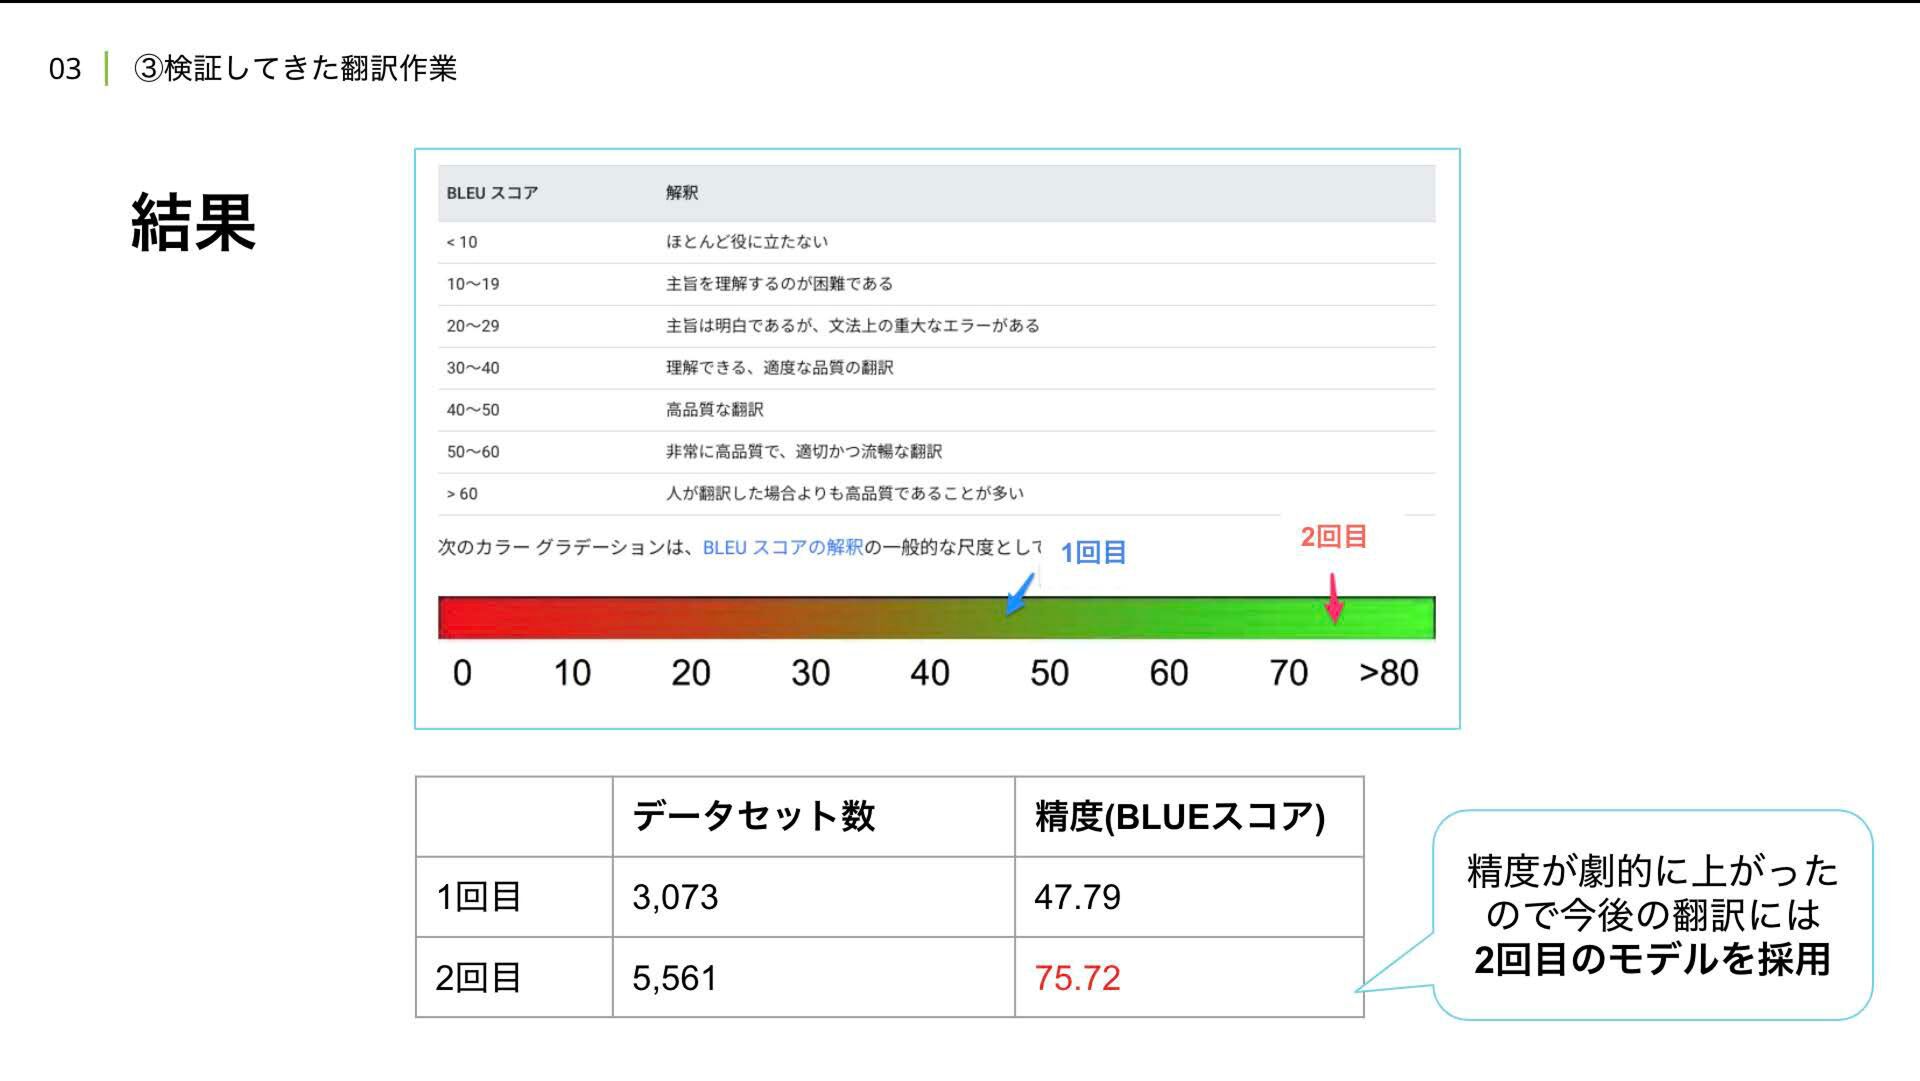The height and width of the screenshot is (1081, 1920).
Task: Click the BLEU スコアの解釈 hyperlink
Action: pos(782,547)
